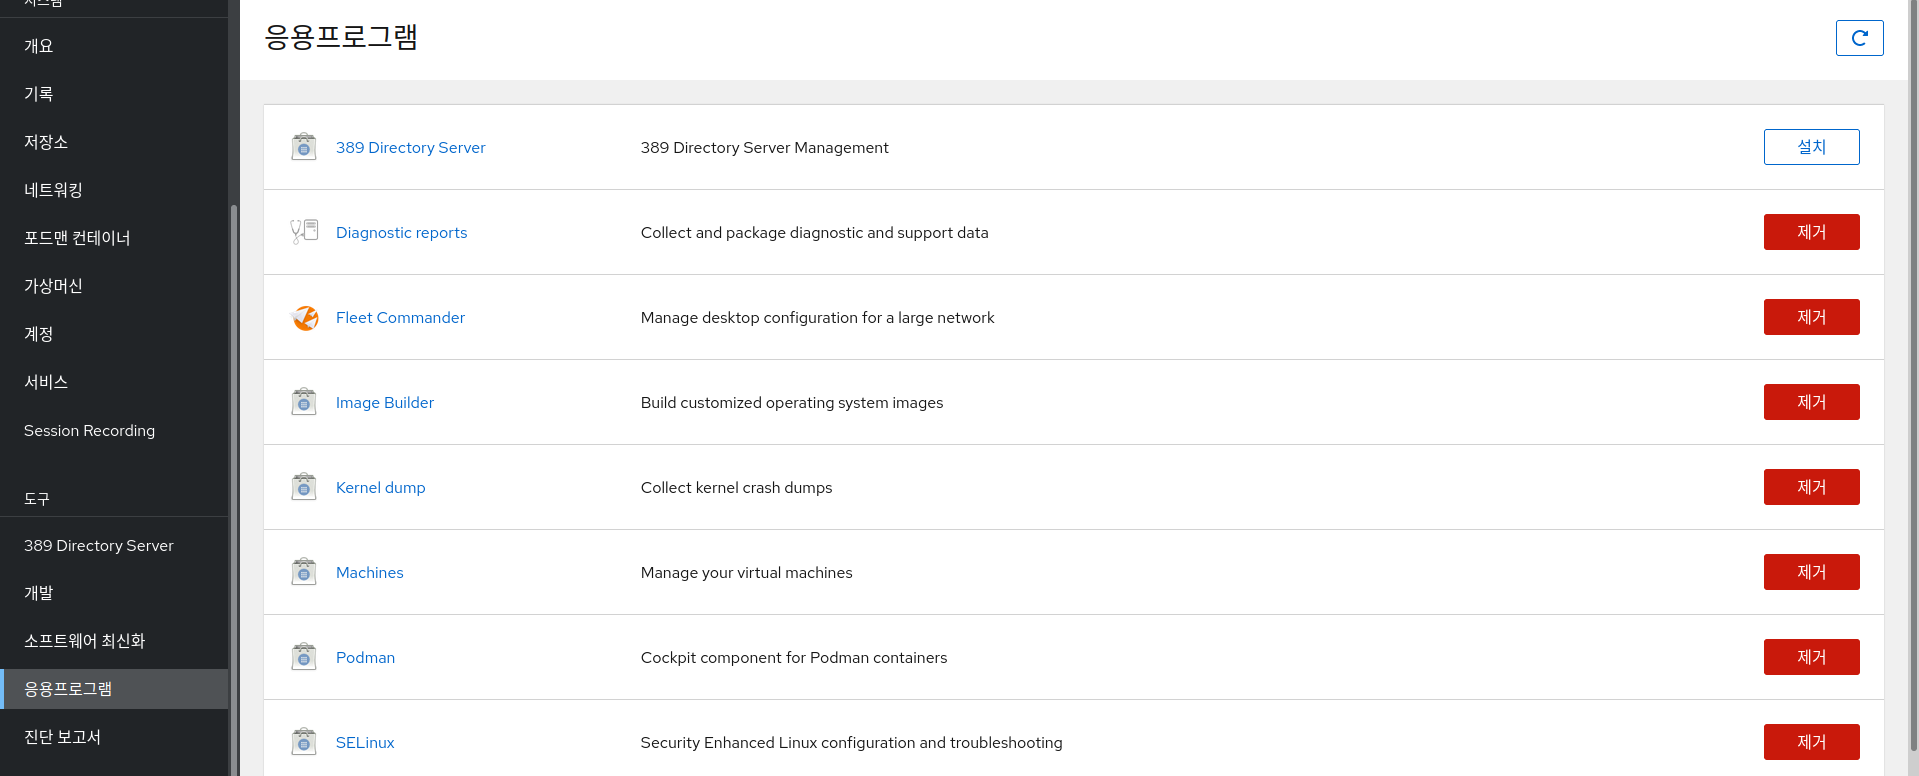Open 진단 보고서 in the sidebar

point(114,737)
